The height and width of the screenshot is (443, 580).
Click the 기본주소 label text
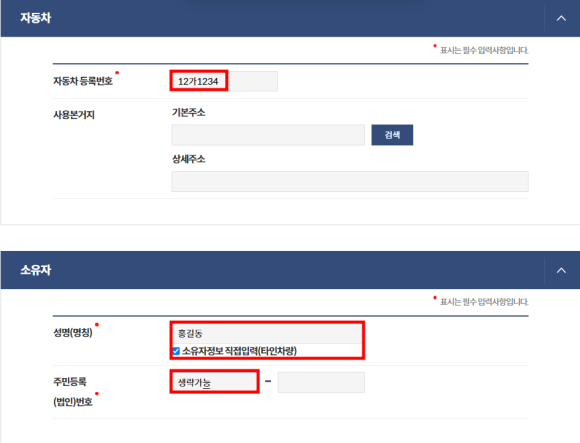(x=188, y=112)
